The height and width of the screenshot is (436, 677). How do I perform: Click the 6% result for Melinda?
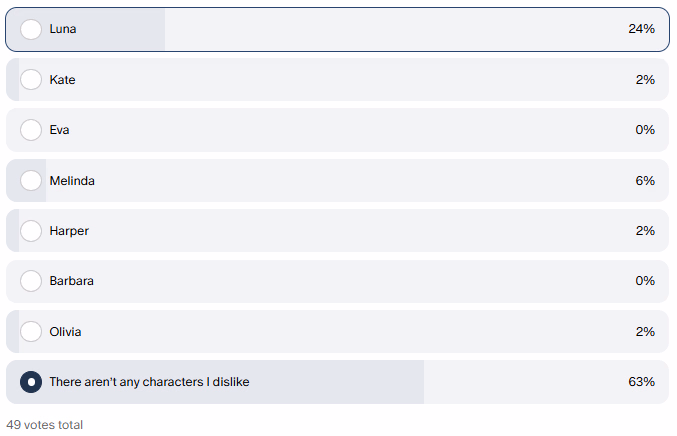point(645,181)
